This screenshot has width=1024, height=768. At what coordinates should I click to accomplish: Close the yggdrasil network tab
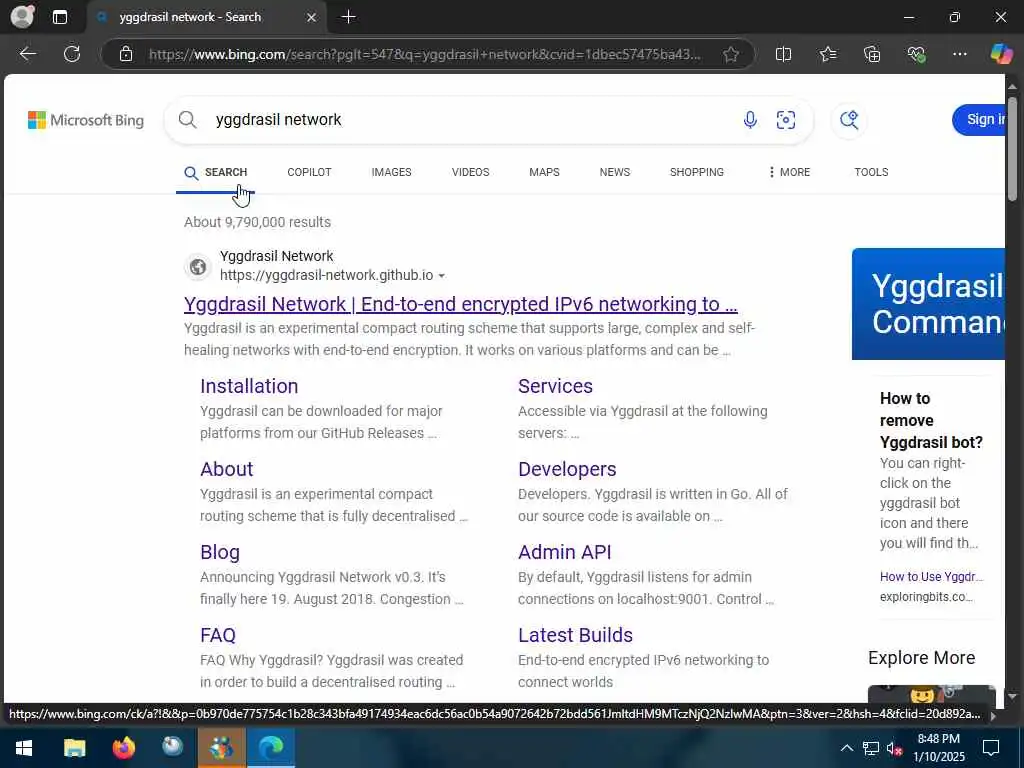pos(312,18)
